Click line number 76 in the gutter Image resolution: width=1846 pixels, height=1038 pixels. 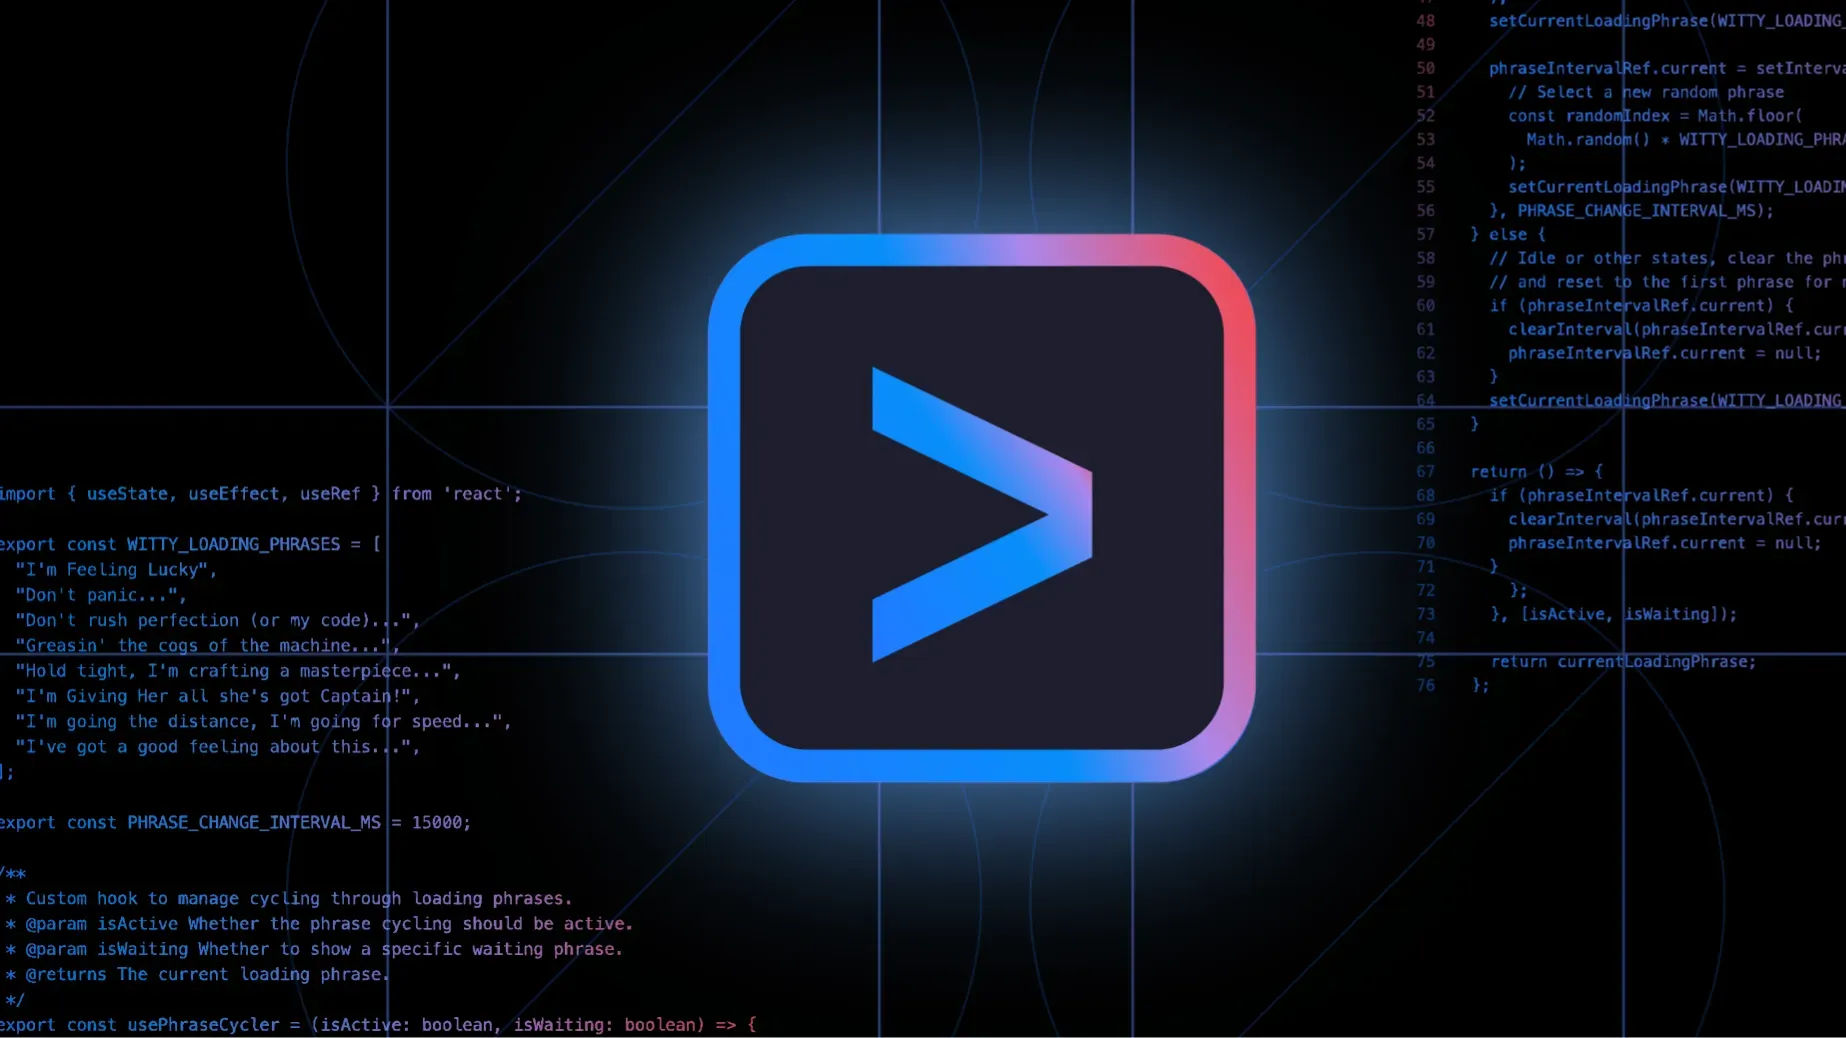tap(1425, 686)
